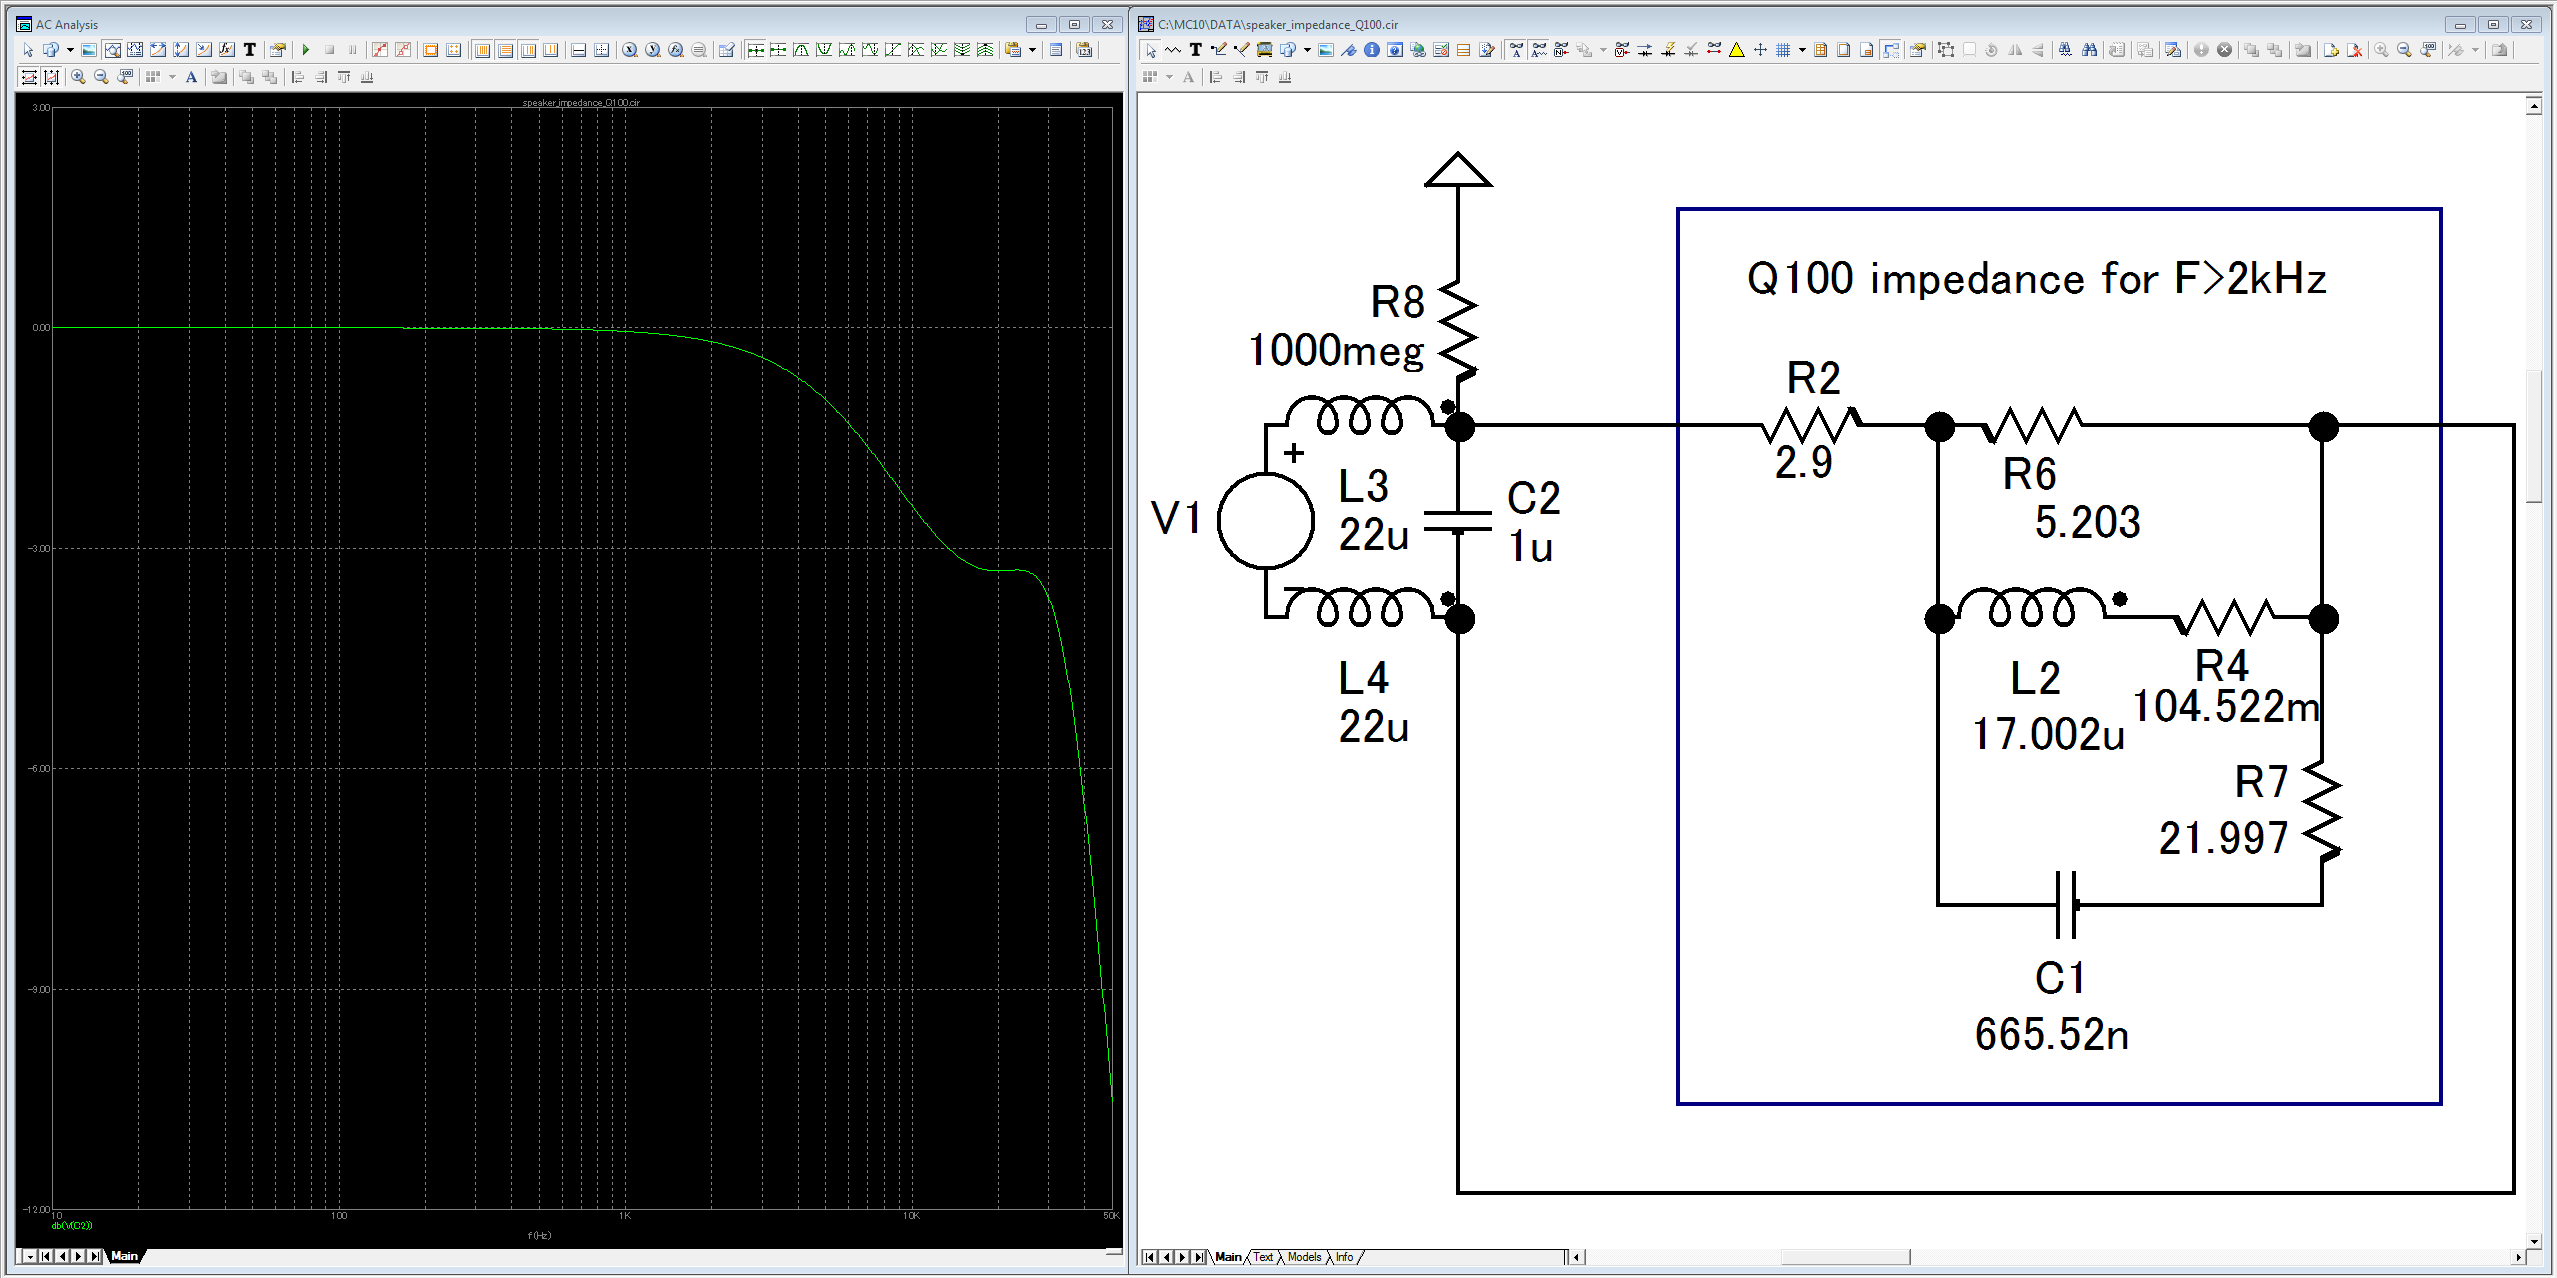Image resolution: width=2557 pixels, height=1278 pixels.
Task: Click next-page navigation arrow in AC Analysis tab bar
Action: pos(78,1256)
